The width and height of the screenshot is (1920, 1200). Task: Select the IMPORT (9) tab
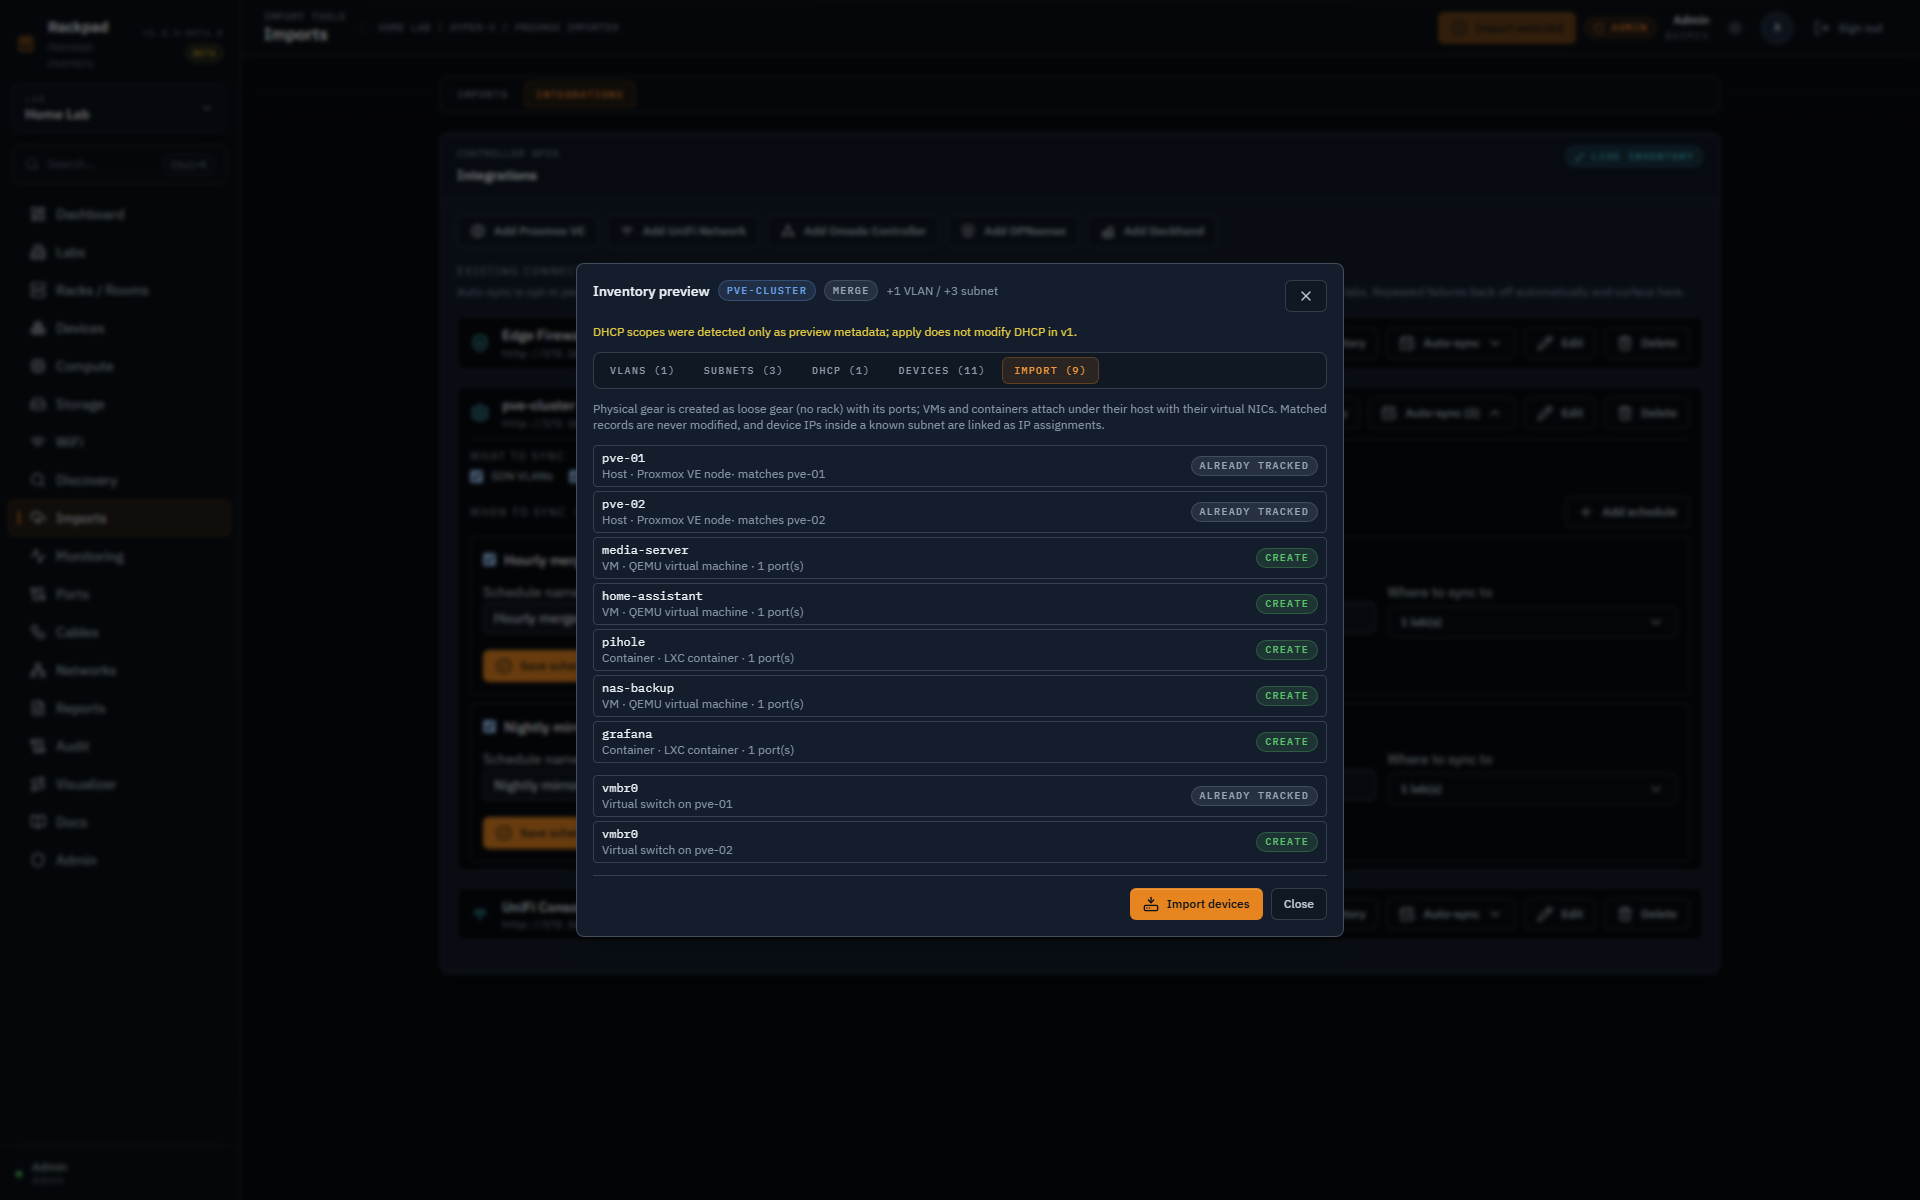click(1050, 371)
